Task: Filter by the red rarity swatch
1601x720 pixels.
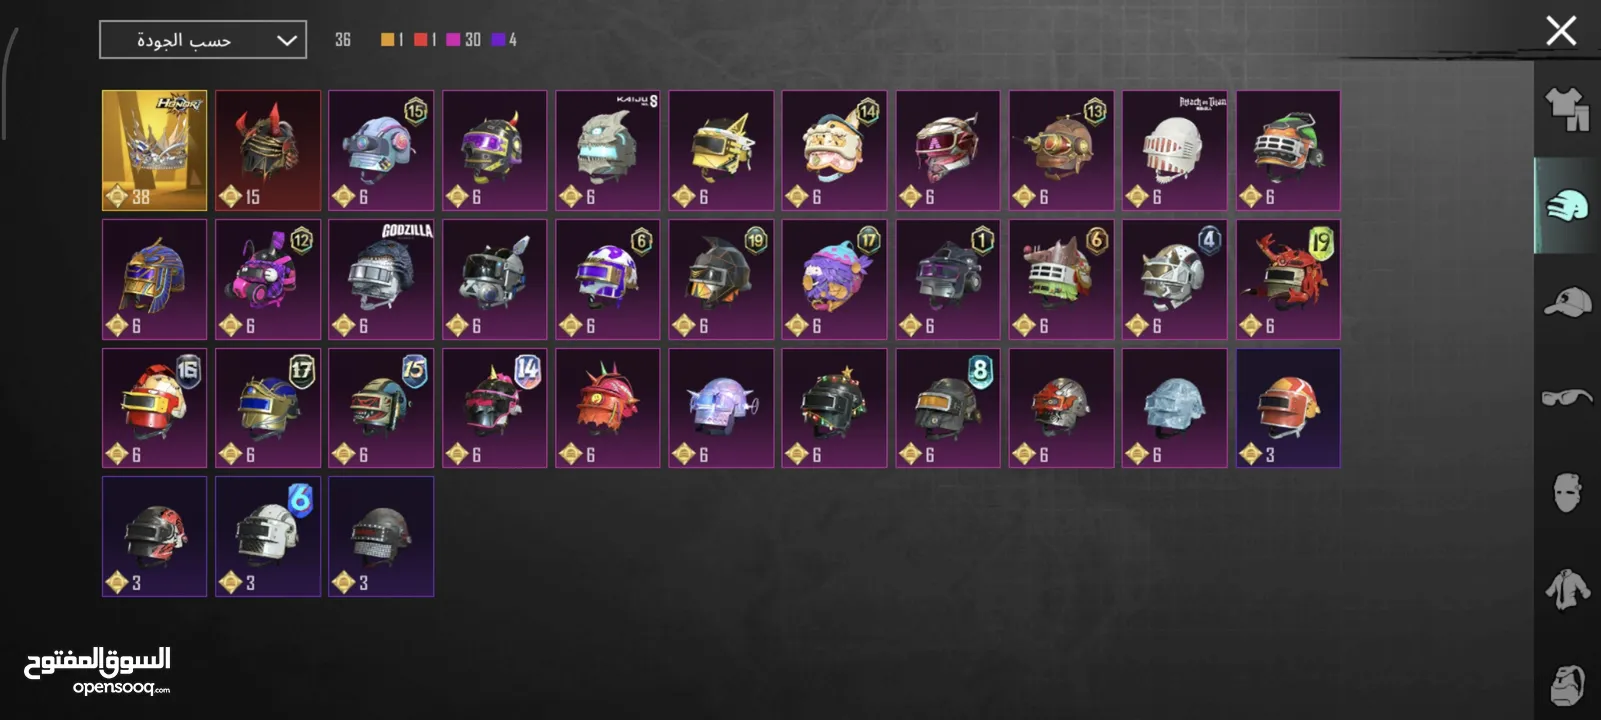Action: [x=420, y=40]
